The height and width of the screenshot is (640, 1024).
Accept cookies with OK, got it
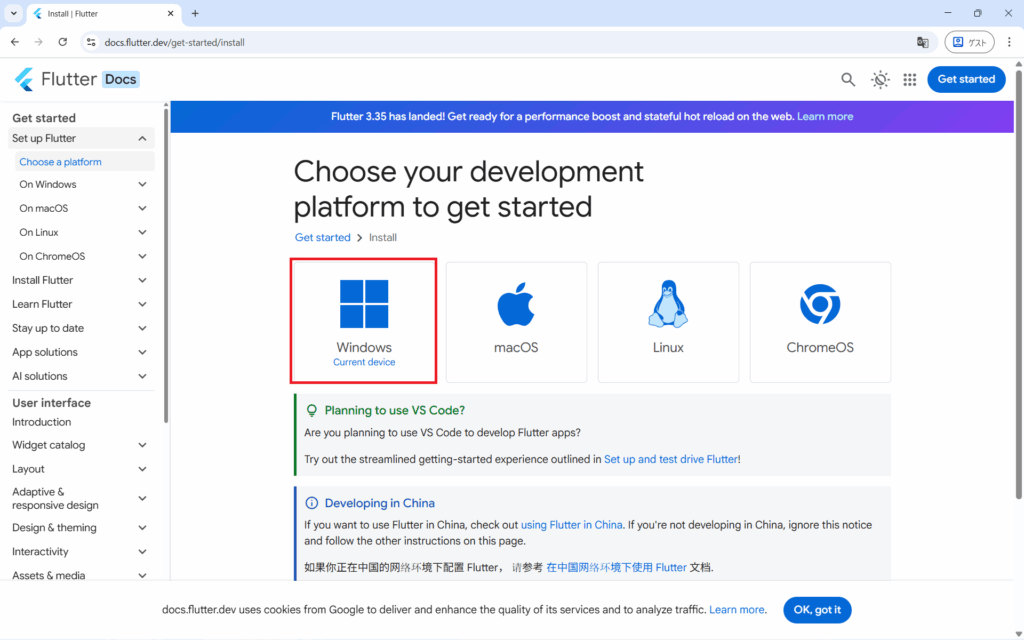coord(817,610)
